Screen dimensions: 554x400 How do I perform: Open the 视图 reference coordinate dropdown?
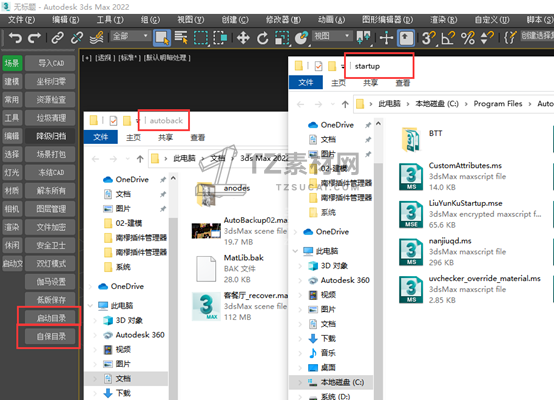tap(331, 36)
